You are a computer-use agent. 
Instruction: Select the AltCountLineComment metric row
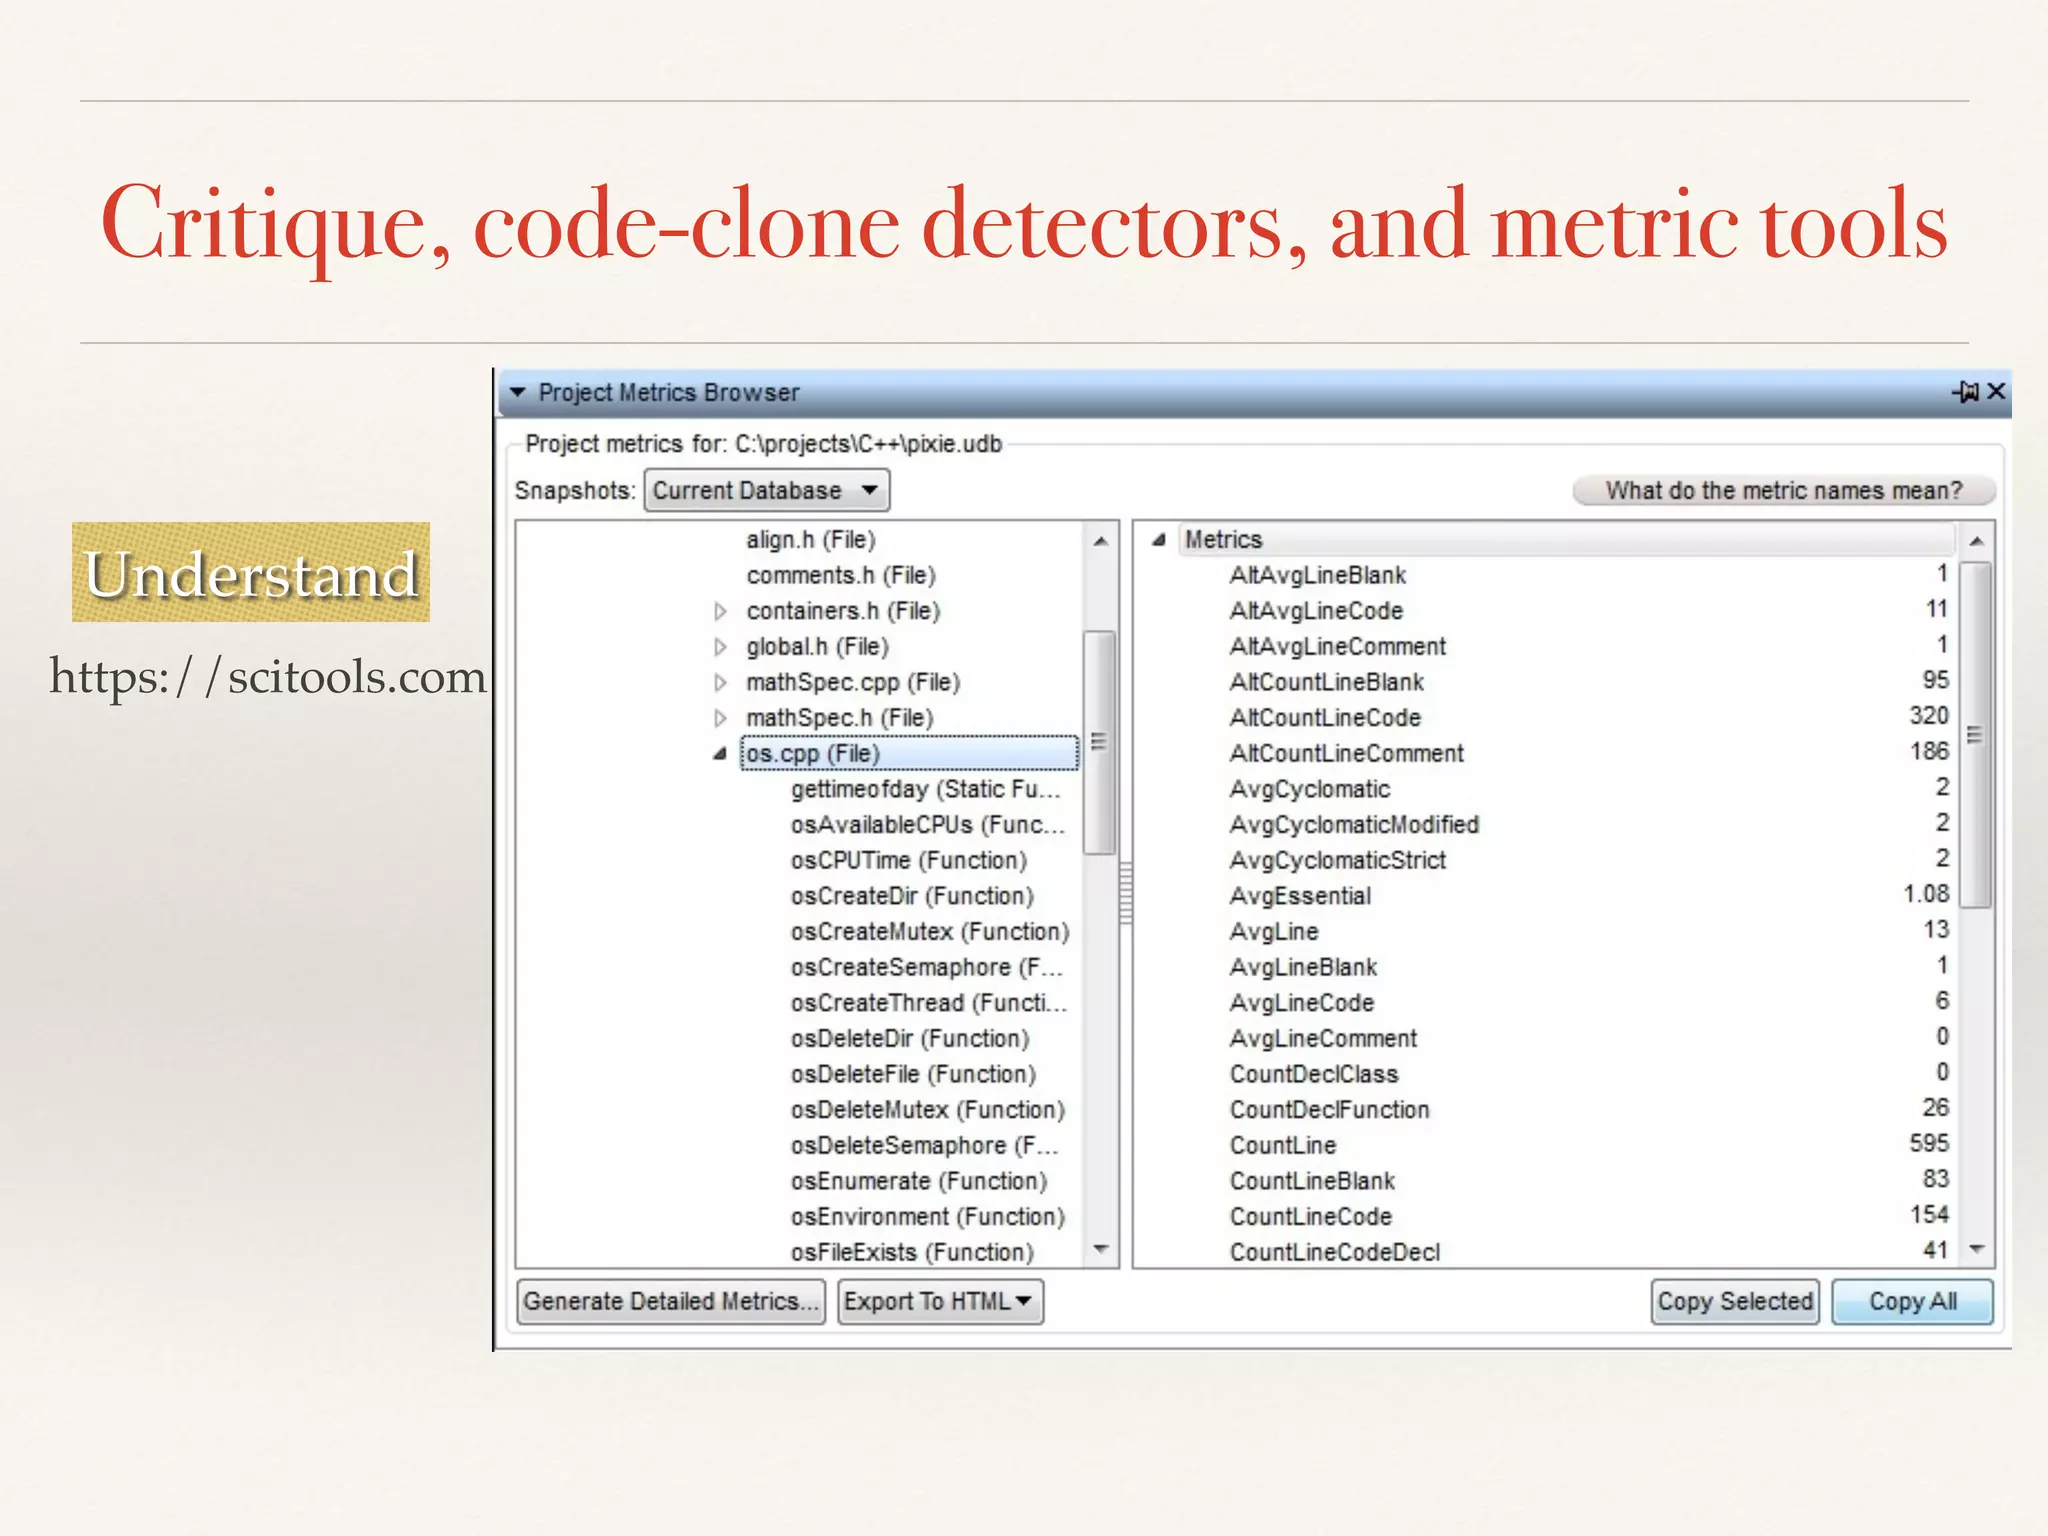1589,754
